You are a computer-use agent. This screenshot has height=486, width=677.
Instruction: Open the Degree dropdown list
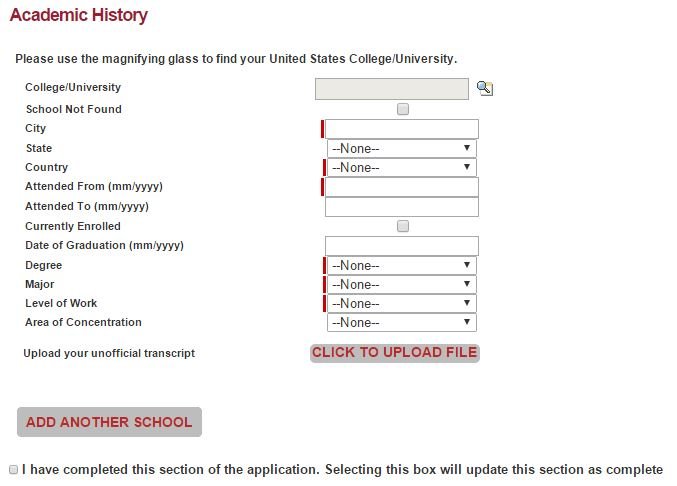tap(401, 266)
